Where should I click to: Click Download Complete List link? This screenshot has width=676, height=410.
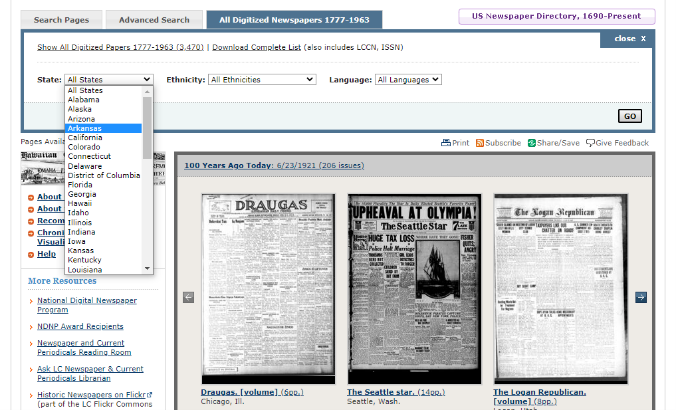click(x=257, y=47)
